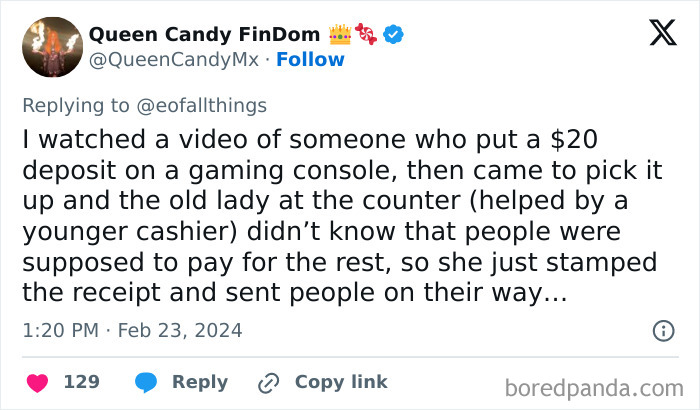The image size is (700, 410).
Task: Follow the QueenCandyMx account
Action: 310,59
